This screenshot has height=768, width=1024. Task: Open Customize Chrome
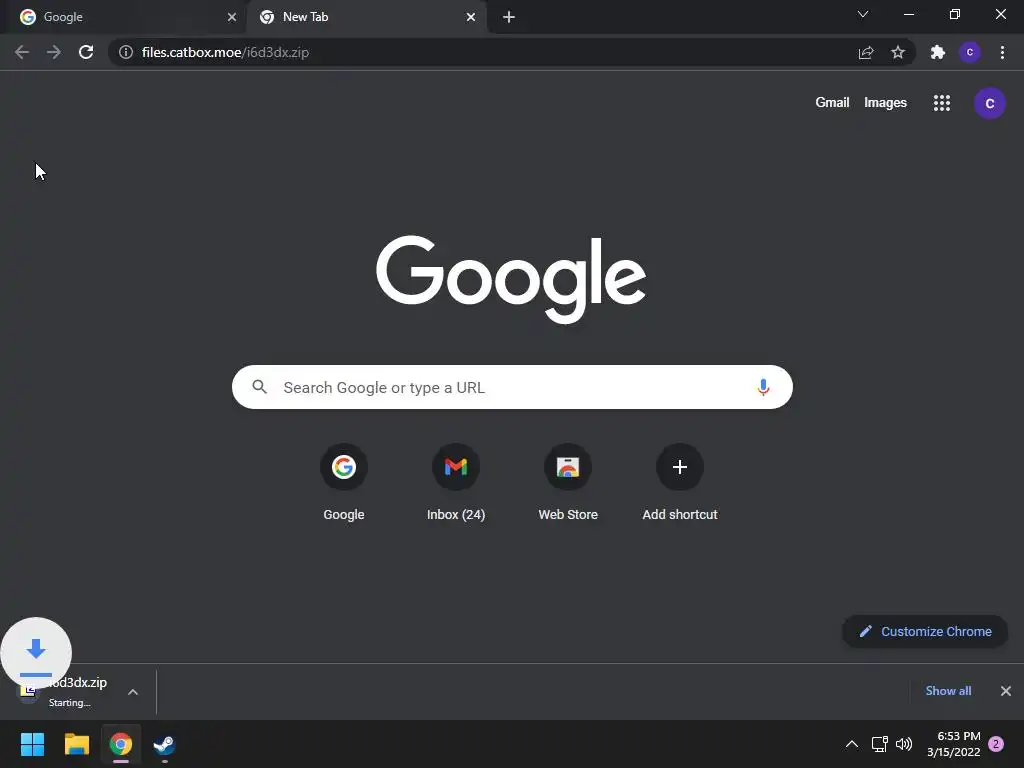(925, 632)
